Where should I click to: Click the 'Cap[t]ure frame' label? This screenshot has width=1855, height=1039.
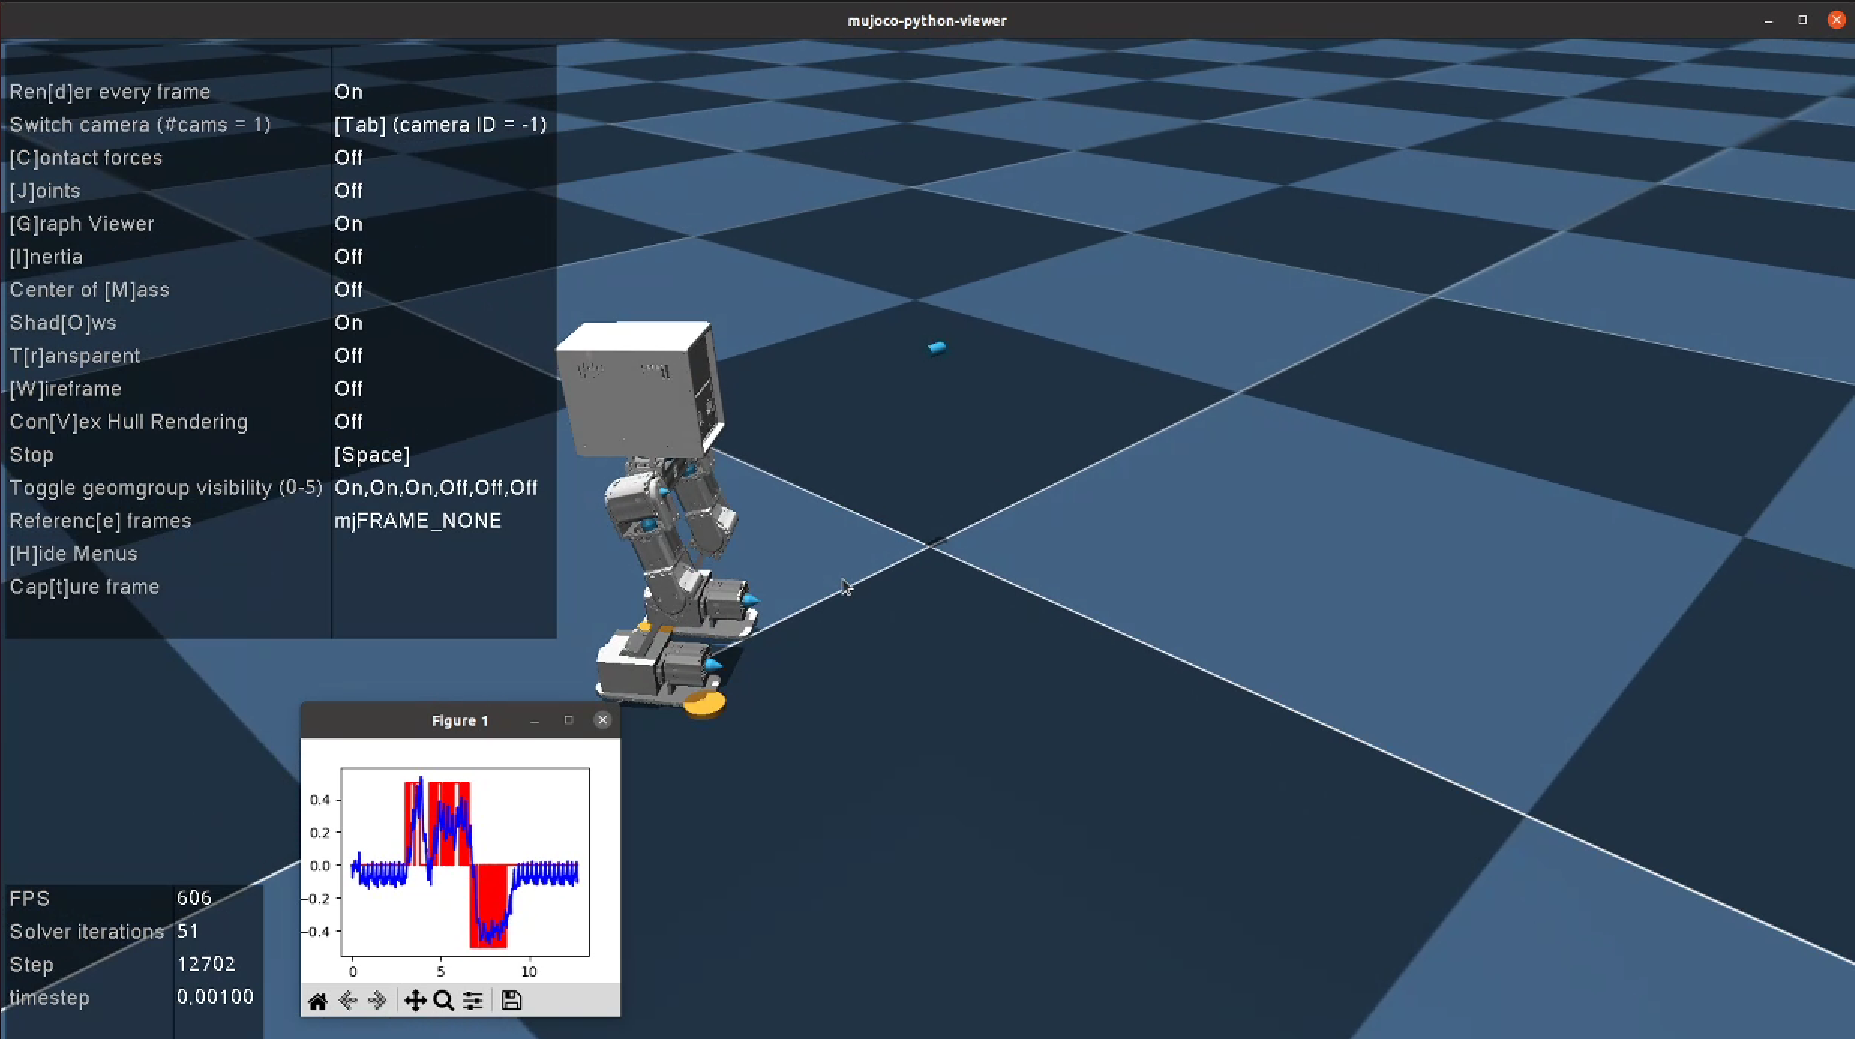[x=84, y=587]
